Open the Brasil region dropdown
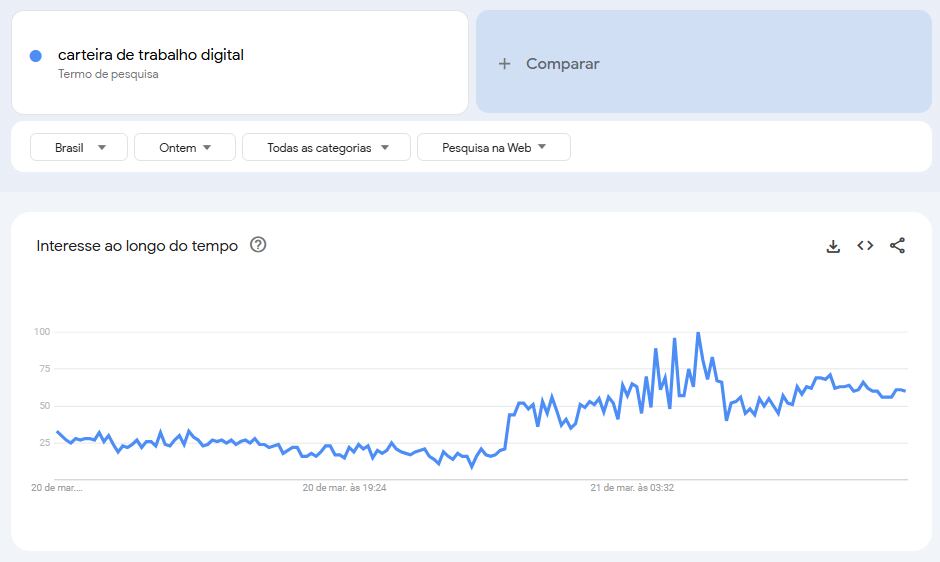This screenshot has width=940, height=562. [79, 147]
